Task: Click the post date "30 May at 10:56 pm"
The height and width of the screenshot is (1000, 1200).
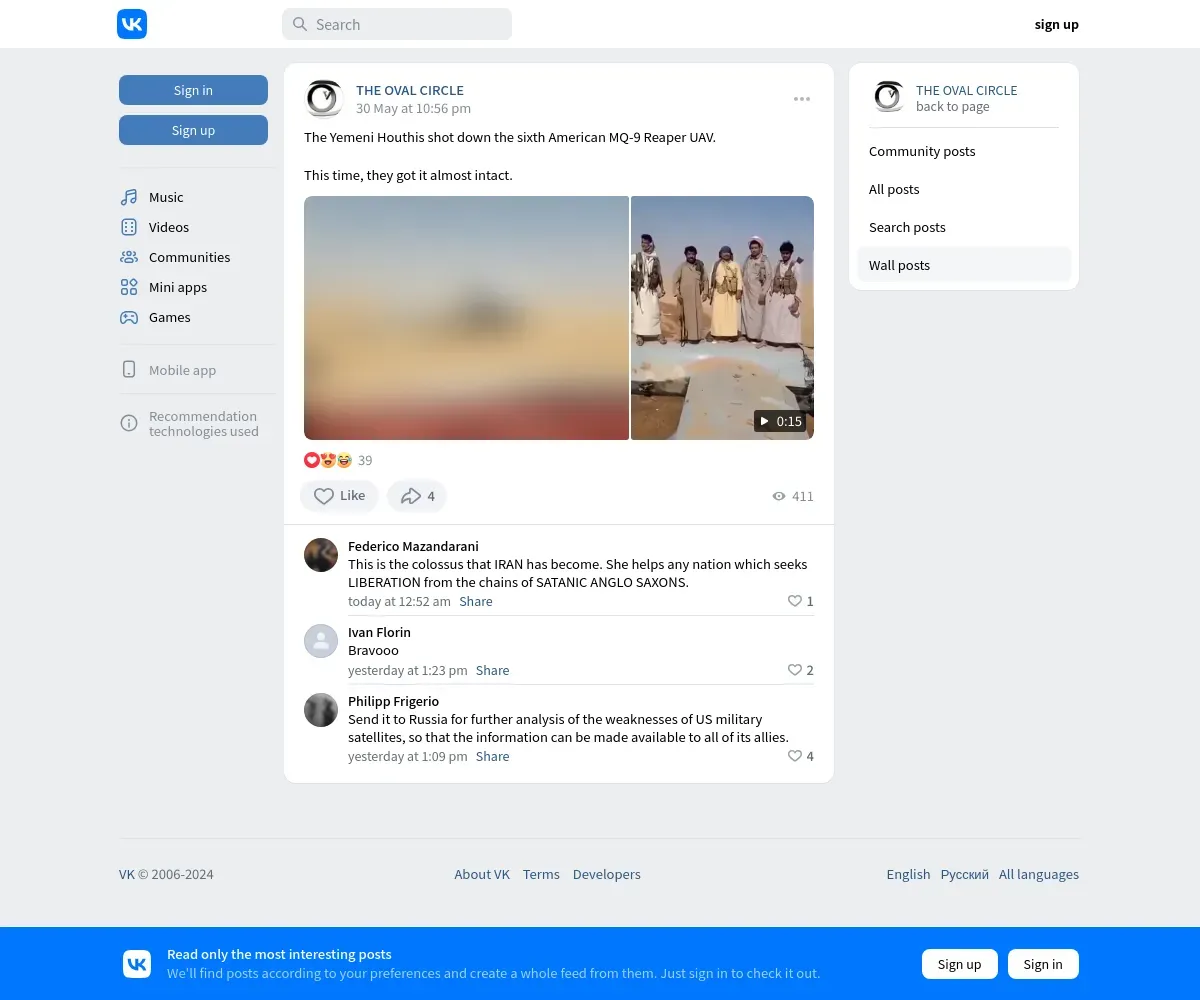Action: tap(413, 108)
